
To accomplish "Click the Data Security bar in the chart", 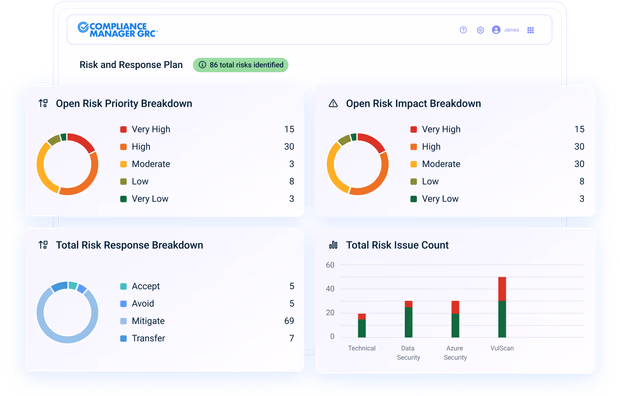I will tap(408, 319).
